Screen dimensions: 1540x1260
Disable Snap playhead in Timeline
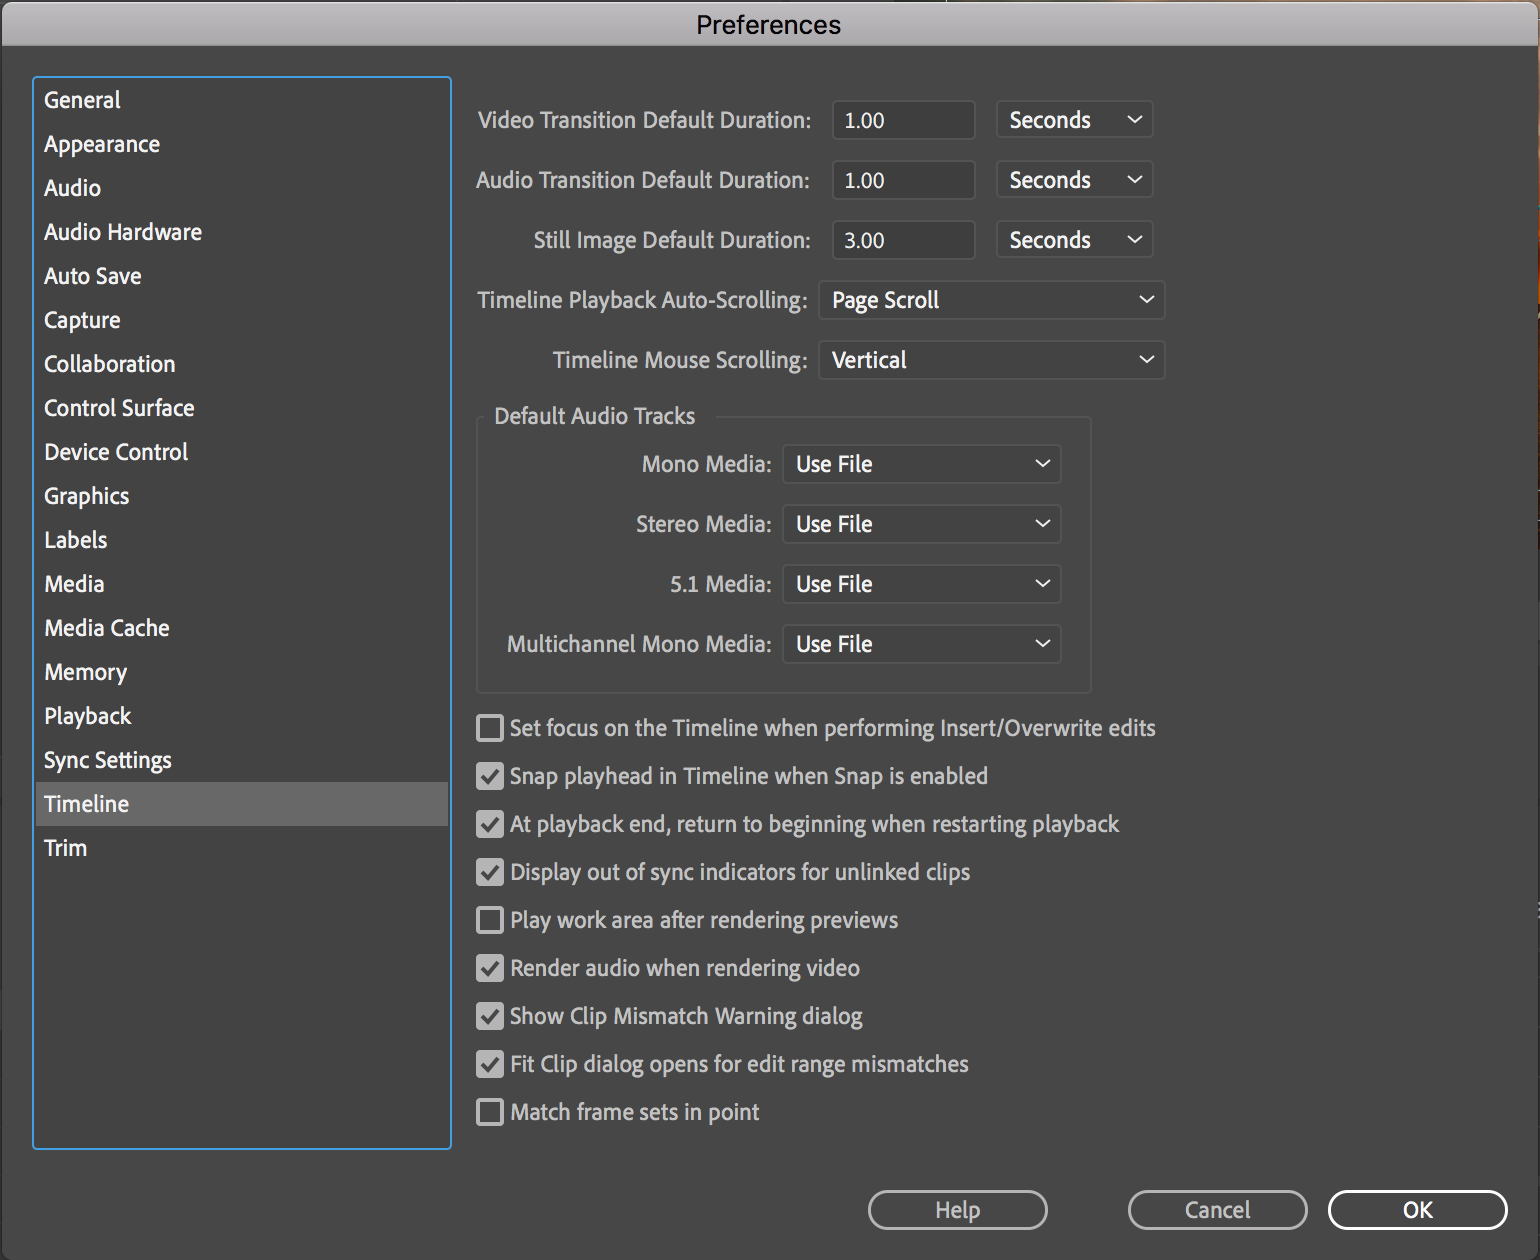(489, 776)
